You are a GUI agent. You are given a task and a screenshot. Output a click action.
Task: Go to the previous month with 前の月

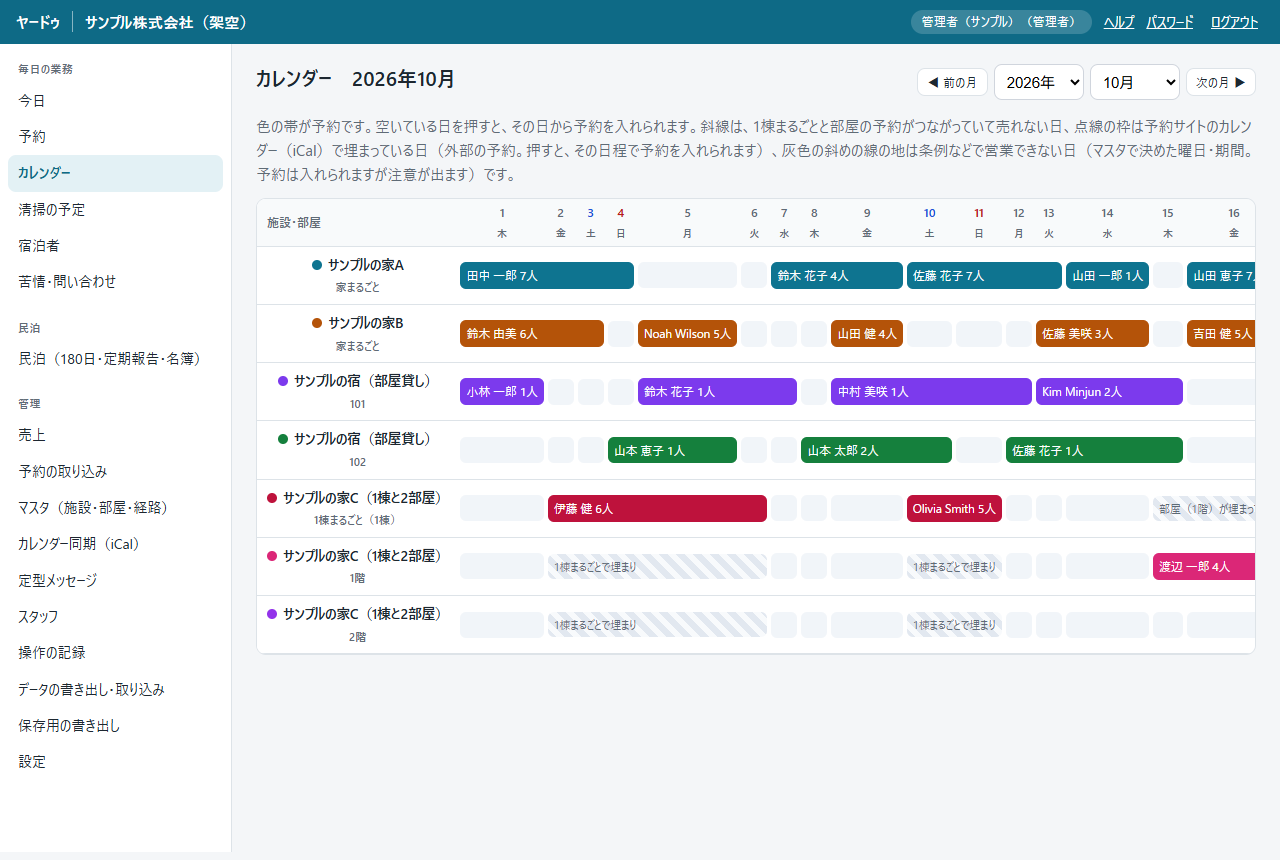click(952, 82)
